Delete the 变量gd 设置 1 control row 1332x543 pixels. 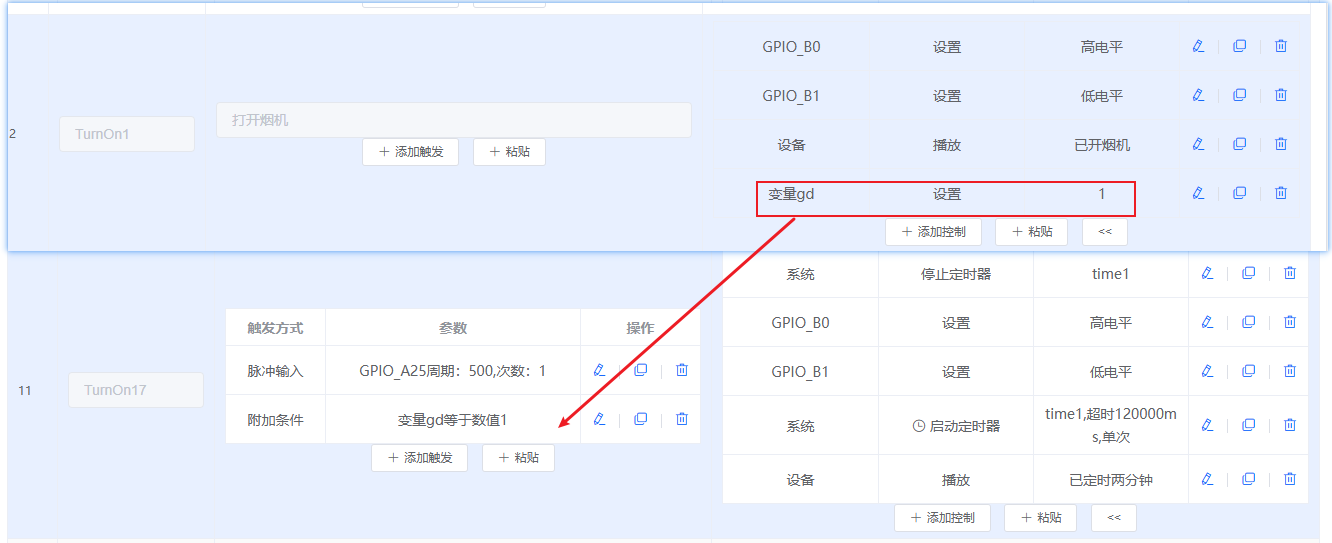(x=1281, y=193)
